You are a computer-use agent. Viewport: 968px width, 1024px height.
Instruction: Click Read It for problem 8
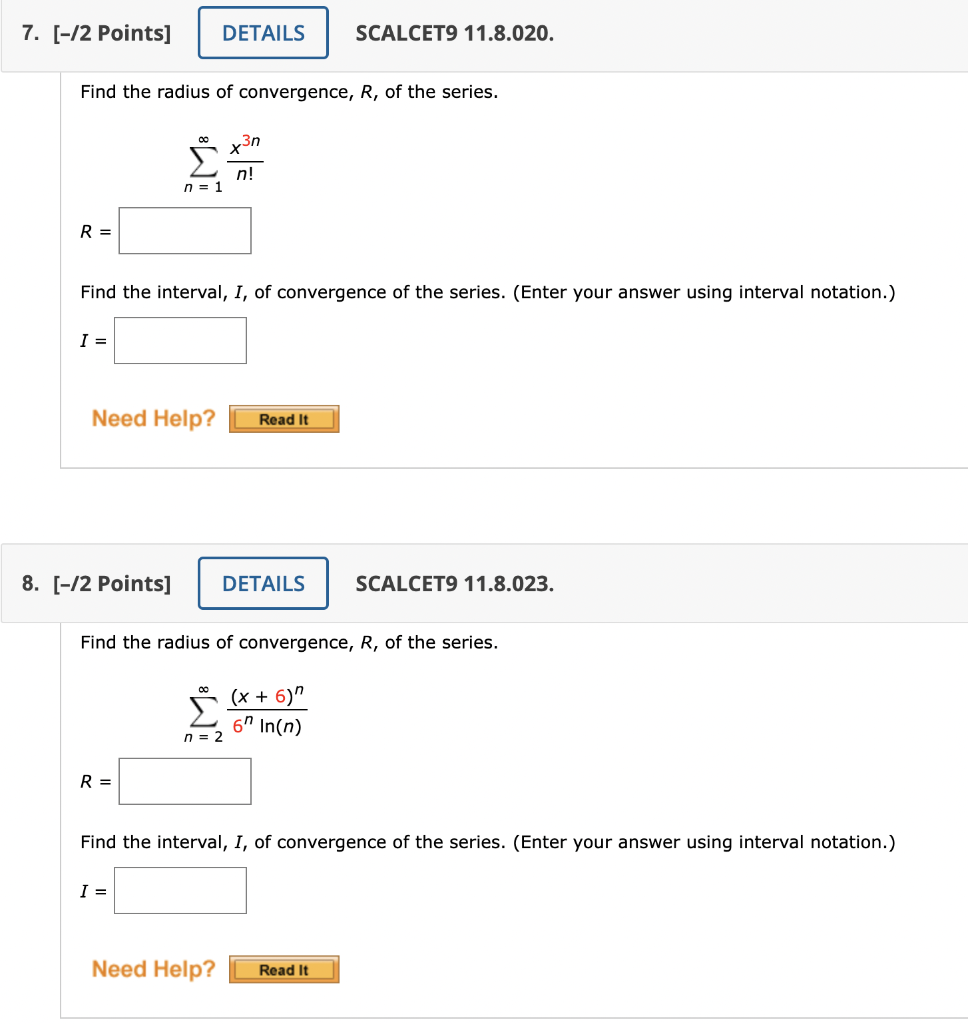tap(284, 969)
